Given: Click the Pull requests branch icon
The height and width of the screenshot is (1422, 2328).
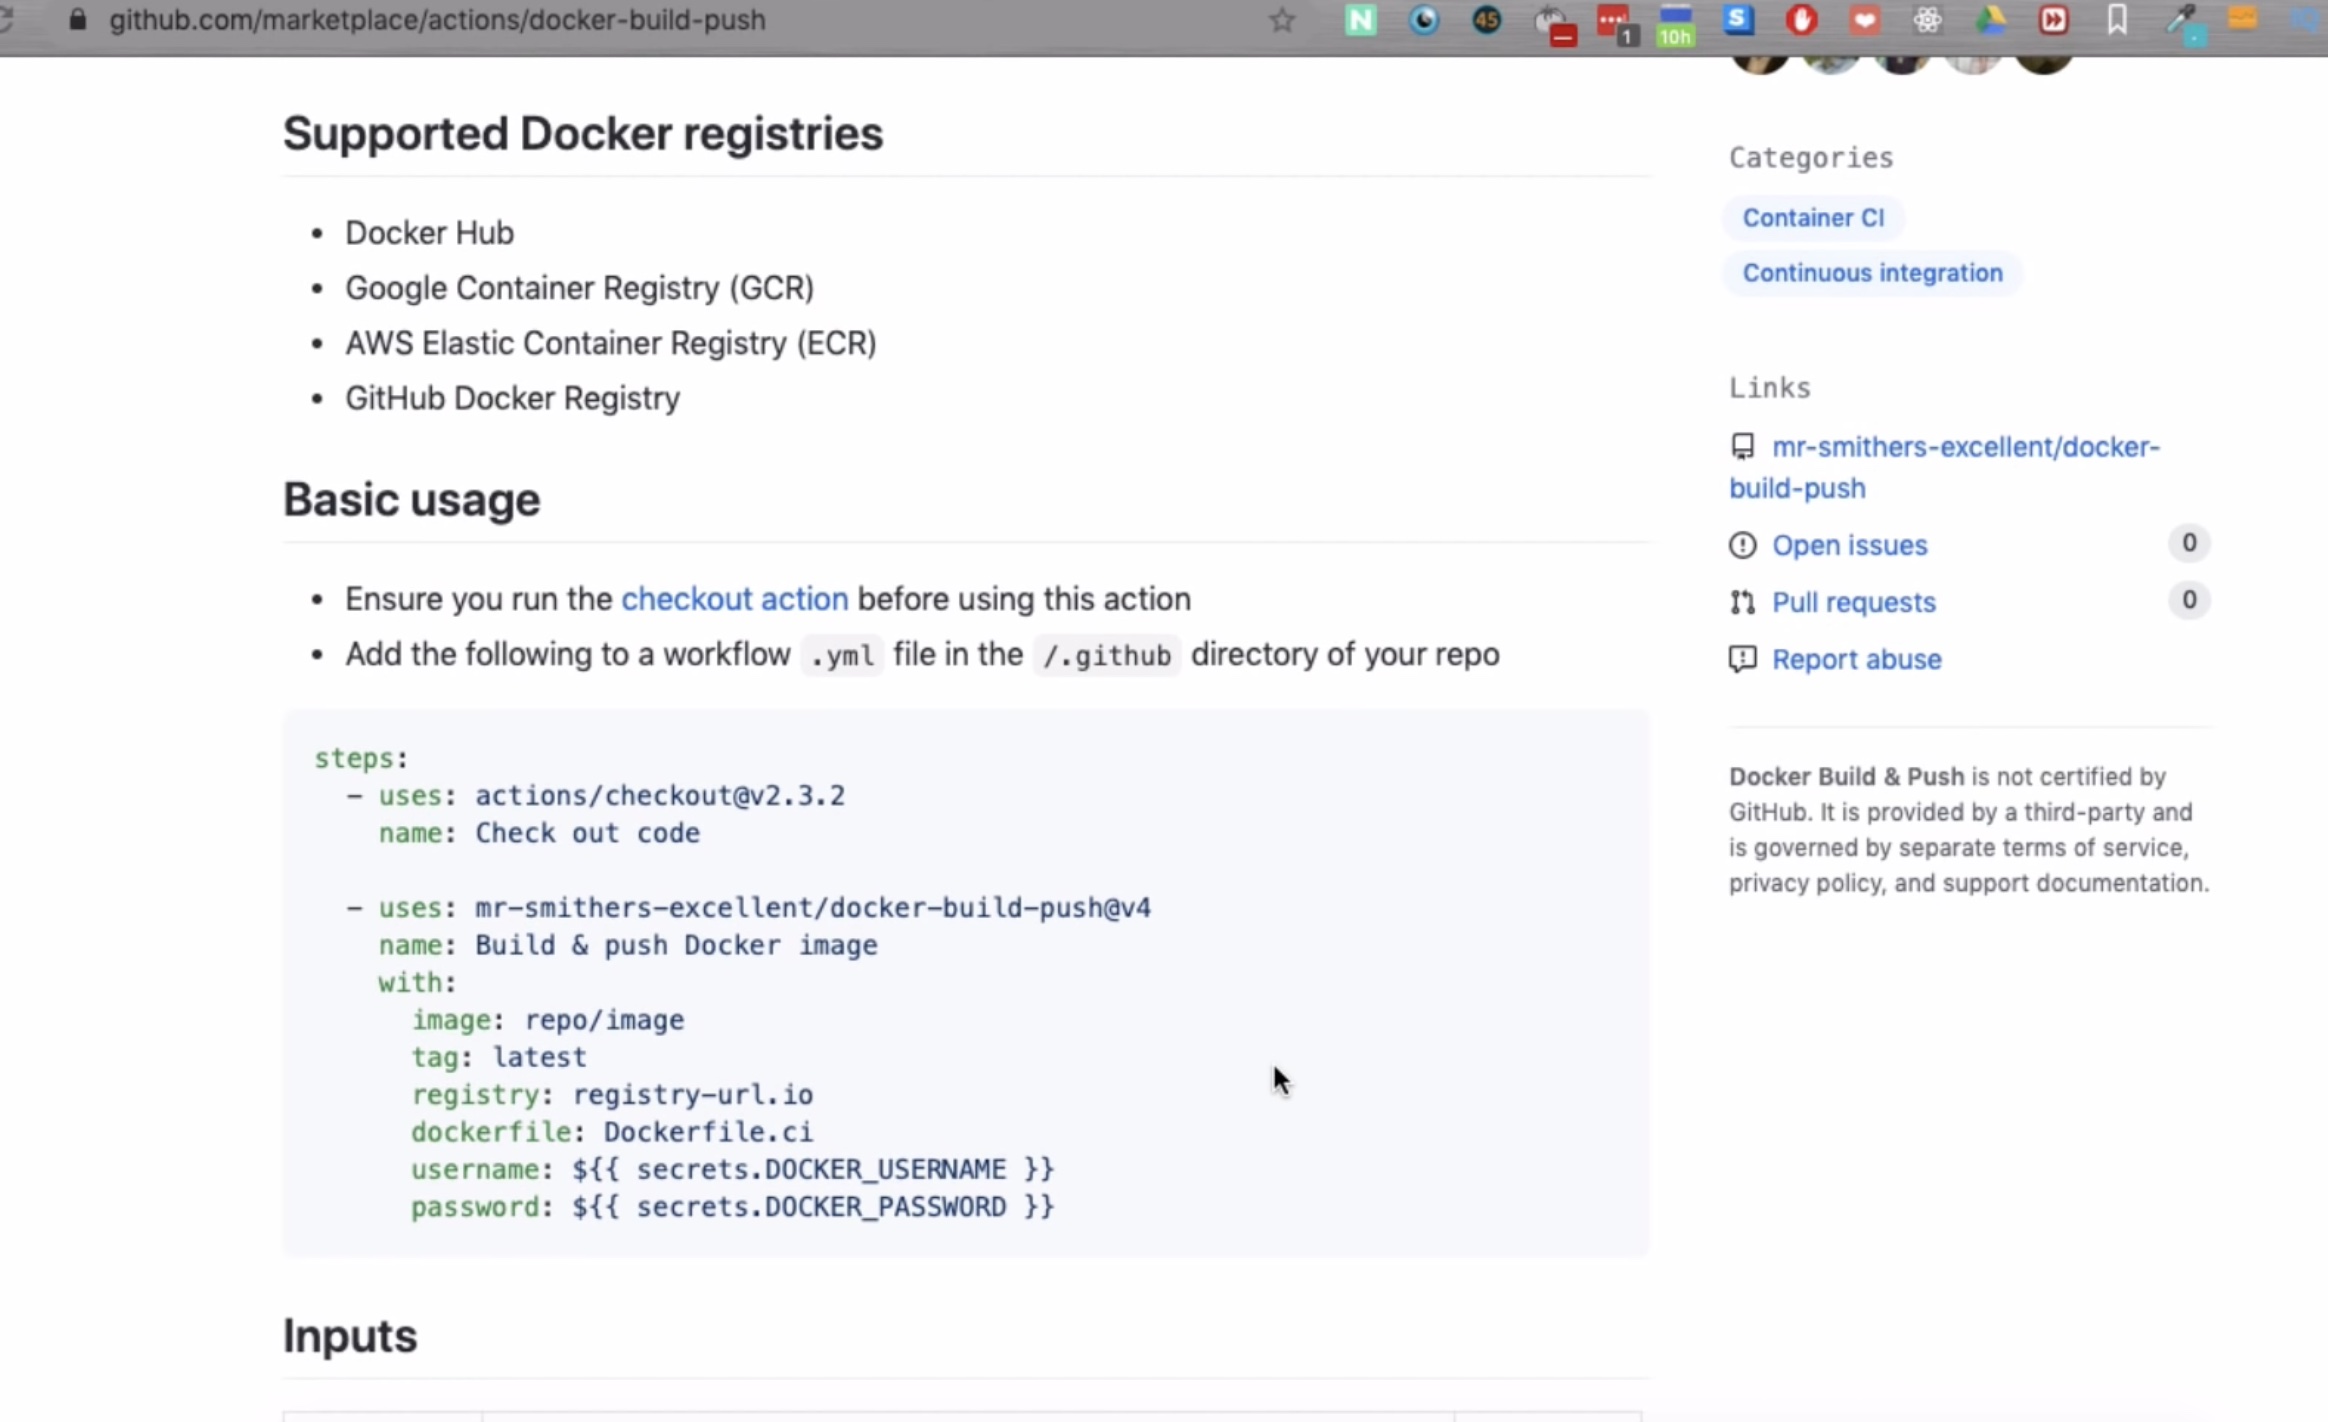Looking at the screenshot, I should point(1742,602).
